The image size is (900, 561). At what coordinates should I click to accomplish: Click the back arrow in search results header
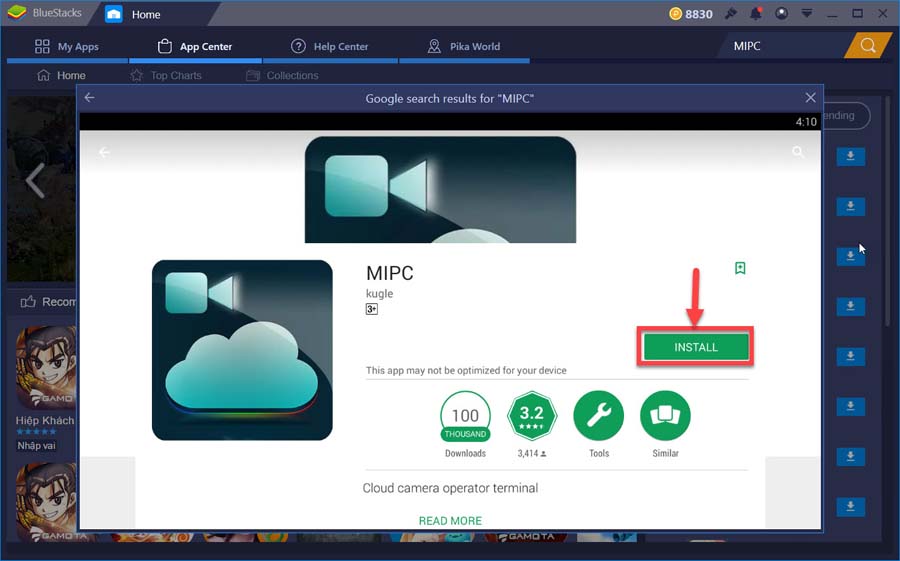pyautogui.click(x=90, y=98)
